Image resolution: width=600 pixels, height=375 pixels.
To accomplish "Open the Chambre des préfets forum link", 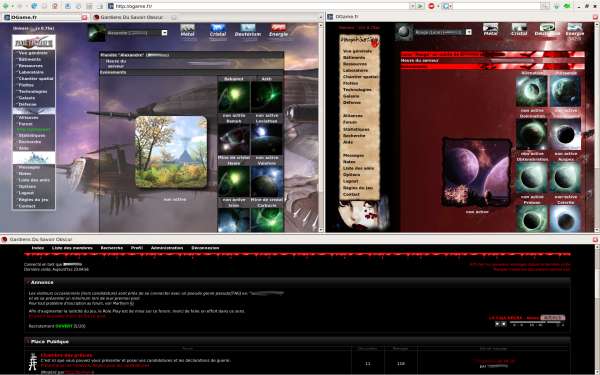I will coord(67,355).
